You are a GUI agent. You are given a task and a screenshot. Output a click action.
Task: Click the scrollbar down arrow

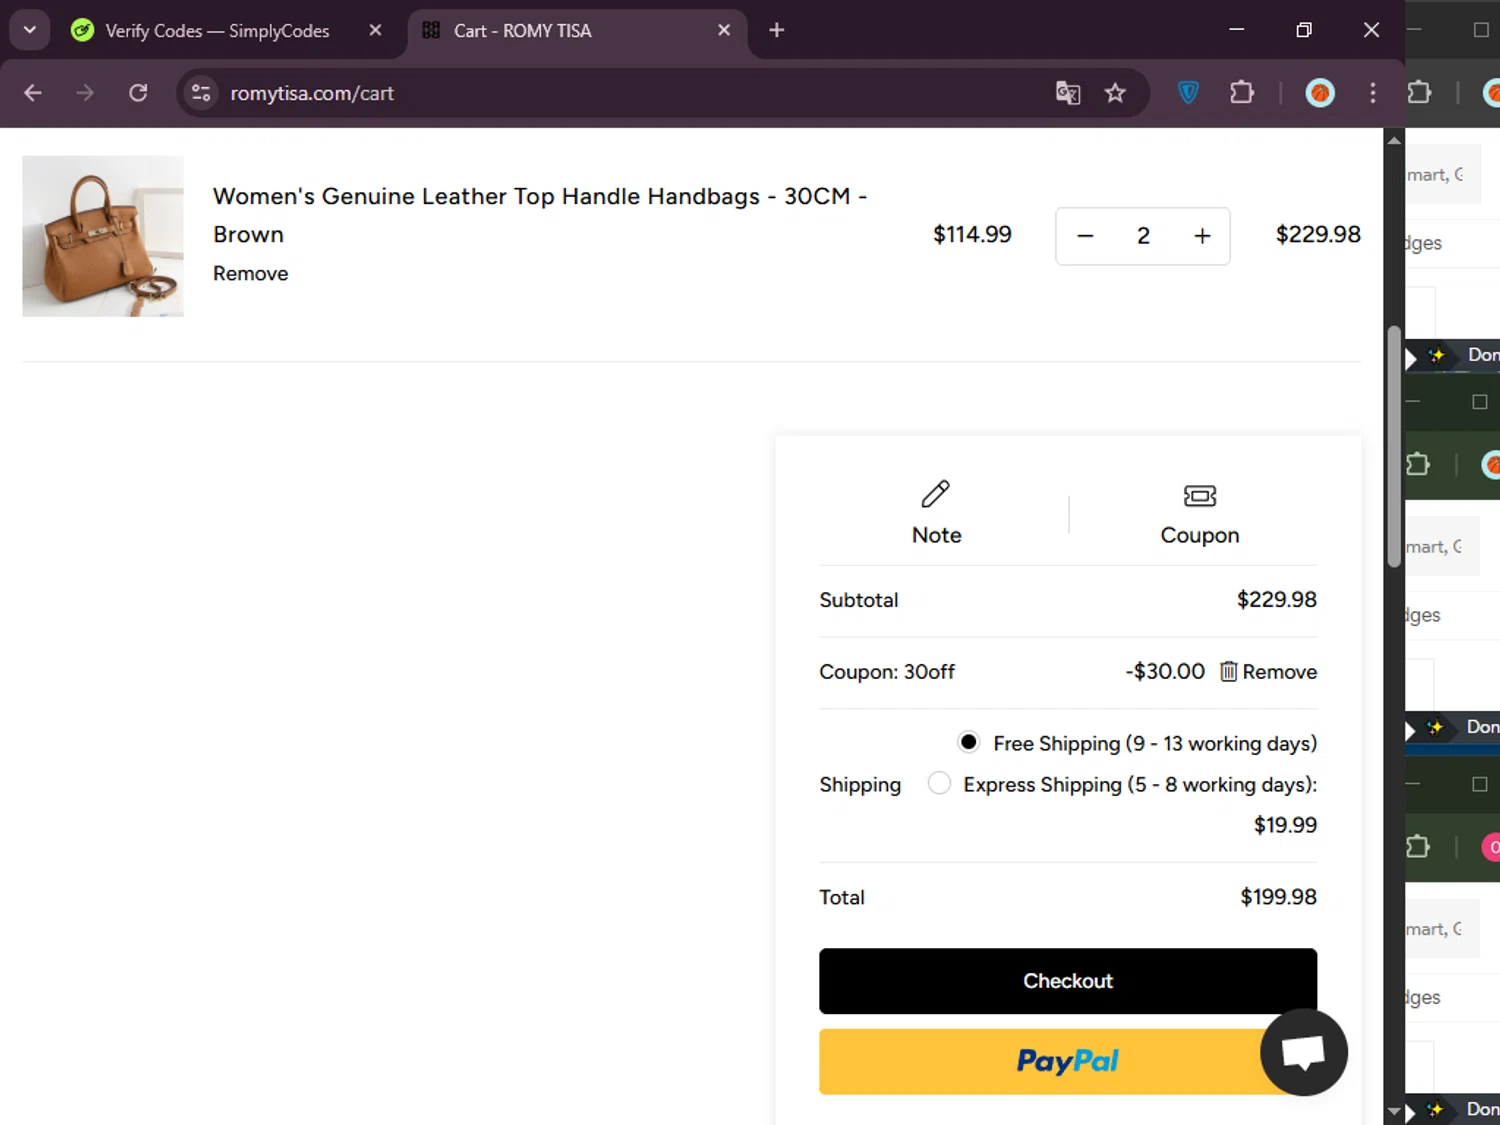click(x=1394, y=1111)
